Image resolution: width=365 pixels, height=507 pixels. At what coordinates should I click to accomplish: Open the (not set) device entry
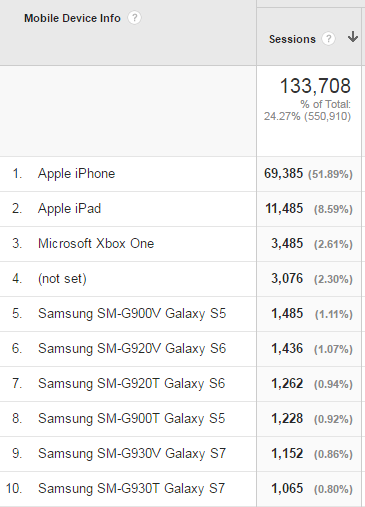[x=62, y=279]
